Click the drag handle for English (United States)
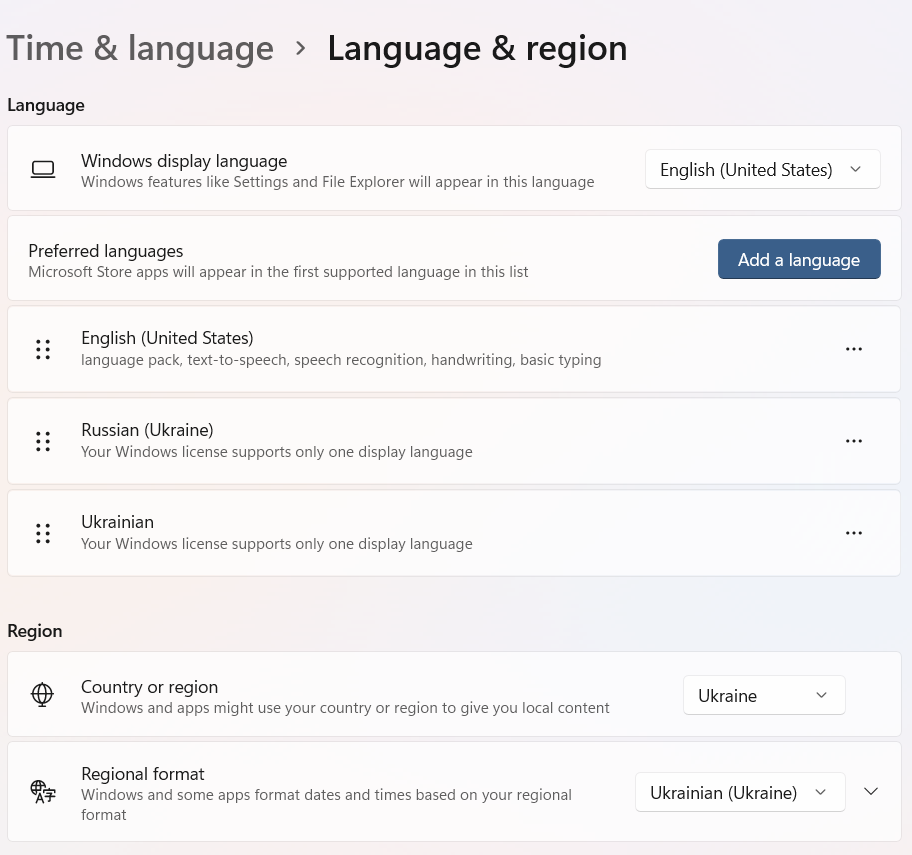Screen dimensions: 912x855 (43, 349)
